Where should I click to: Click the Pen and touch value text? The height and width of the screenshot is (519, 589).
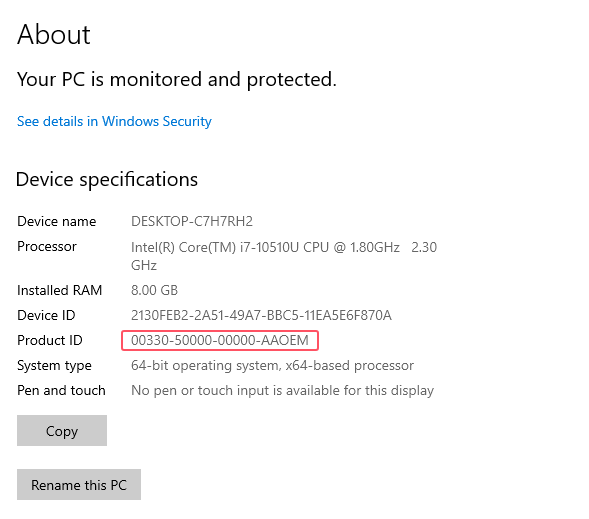(282, 391)
